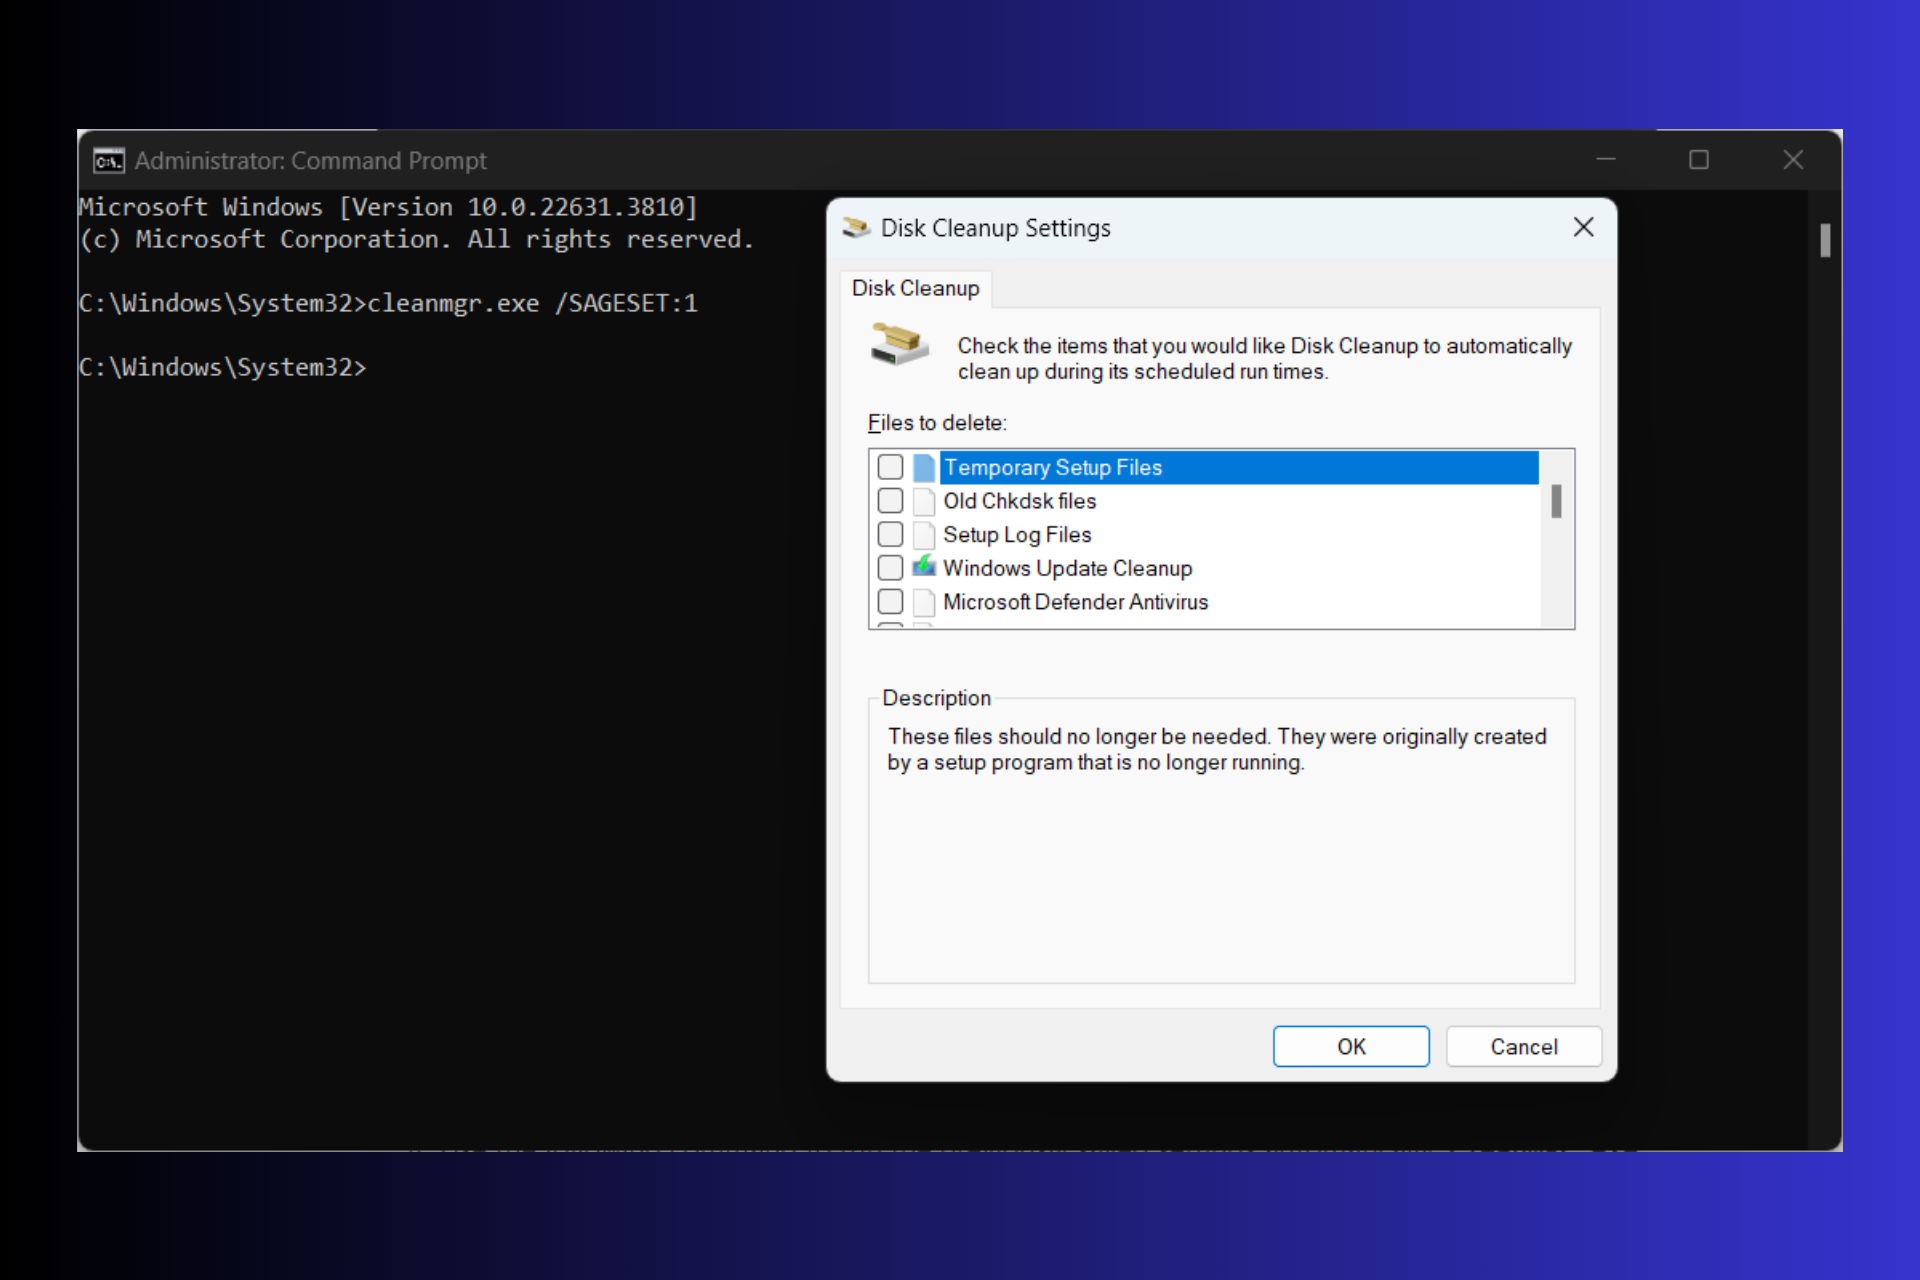This screenshot has width=1920, height=1280.
Task: Click OK to confirm cleanup settings
Action: click(1349, 1046)
